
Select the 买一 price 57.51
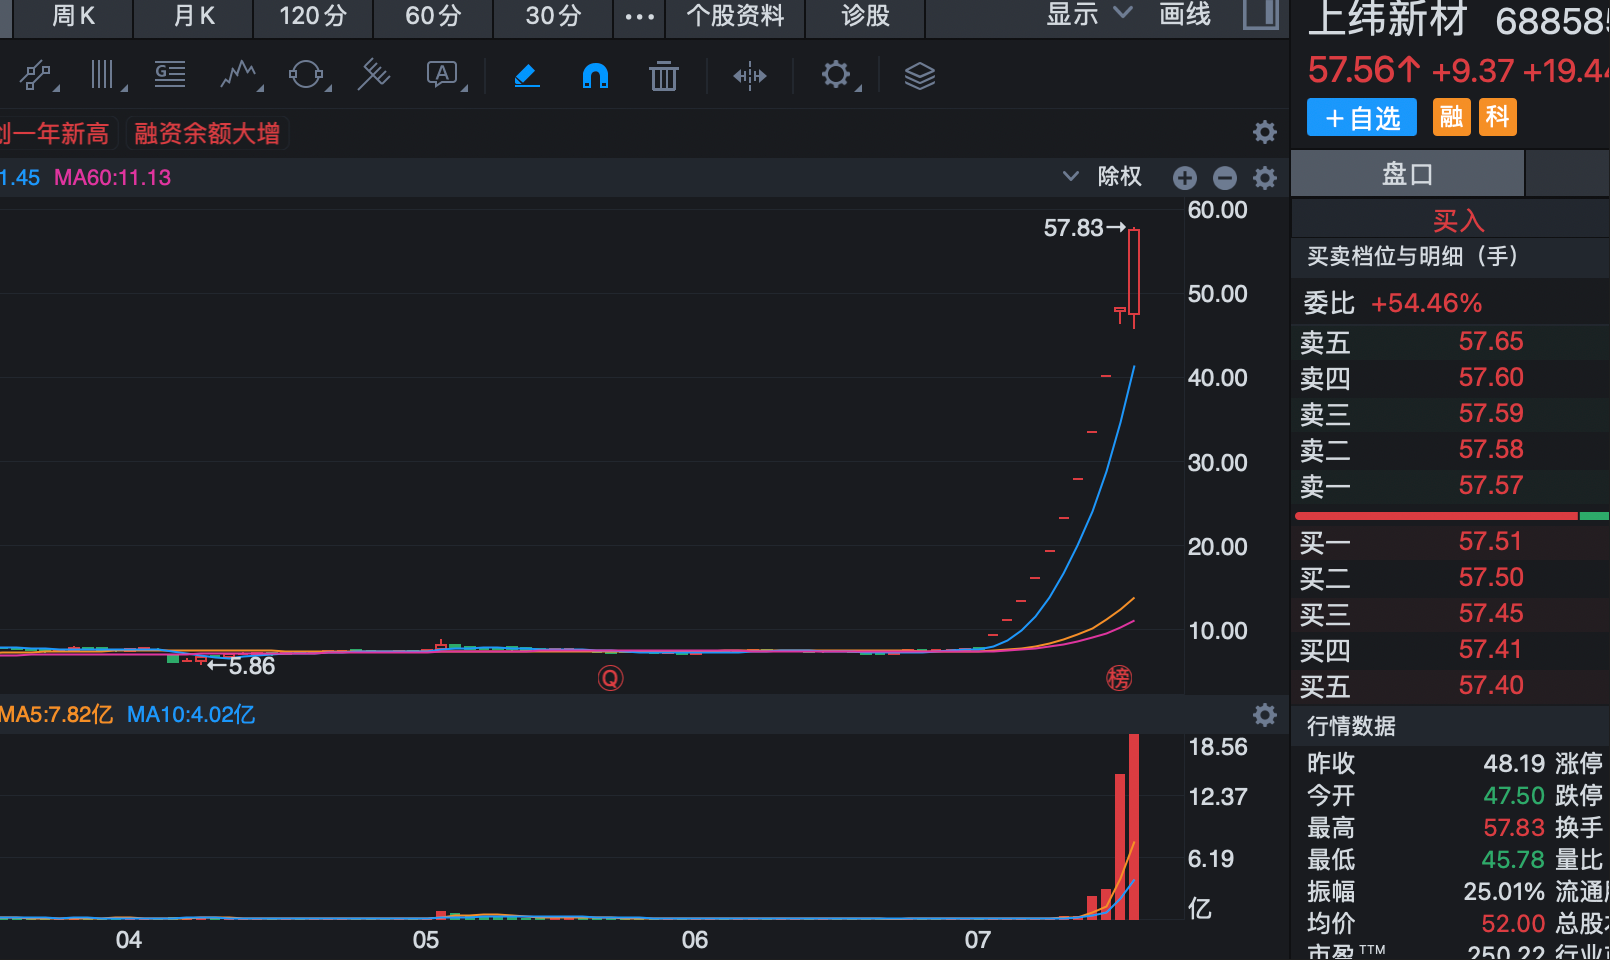(x=1490, y=542)
